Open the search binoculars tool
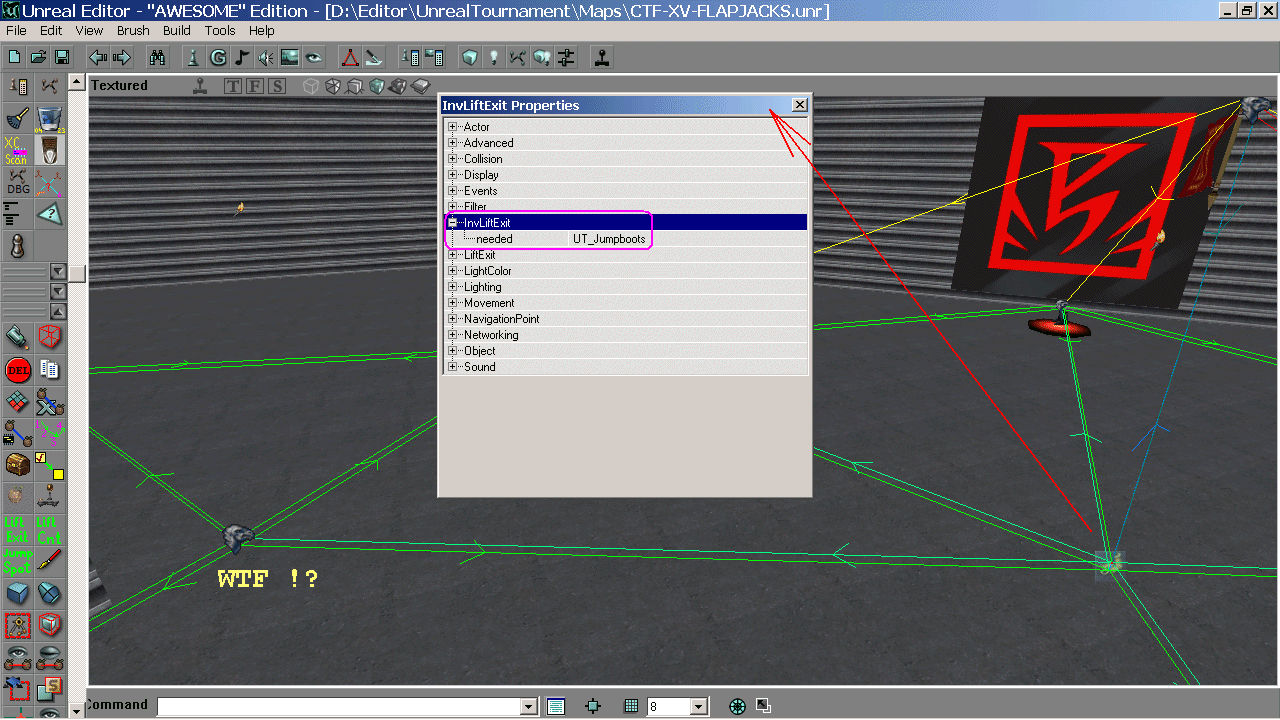 (157, 57)
